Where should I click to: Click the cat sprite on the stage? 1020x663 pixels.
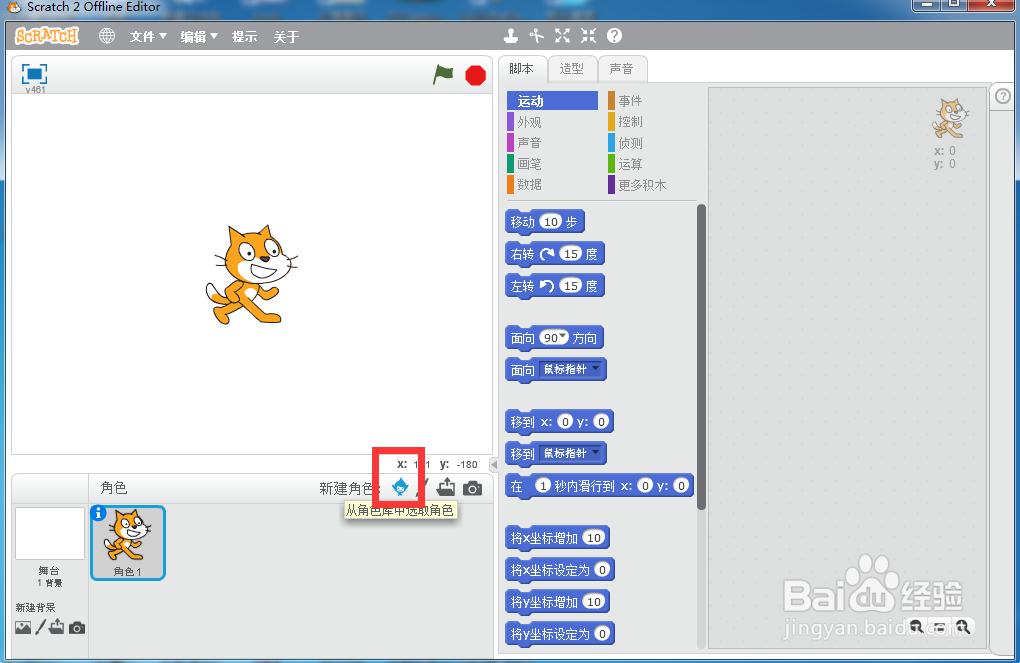pos(252,275)
